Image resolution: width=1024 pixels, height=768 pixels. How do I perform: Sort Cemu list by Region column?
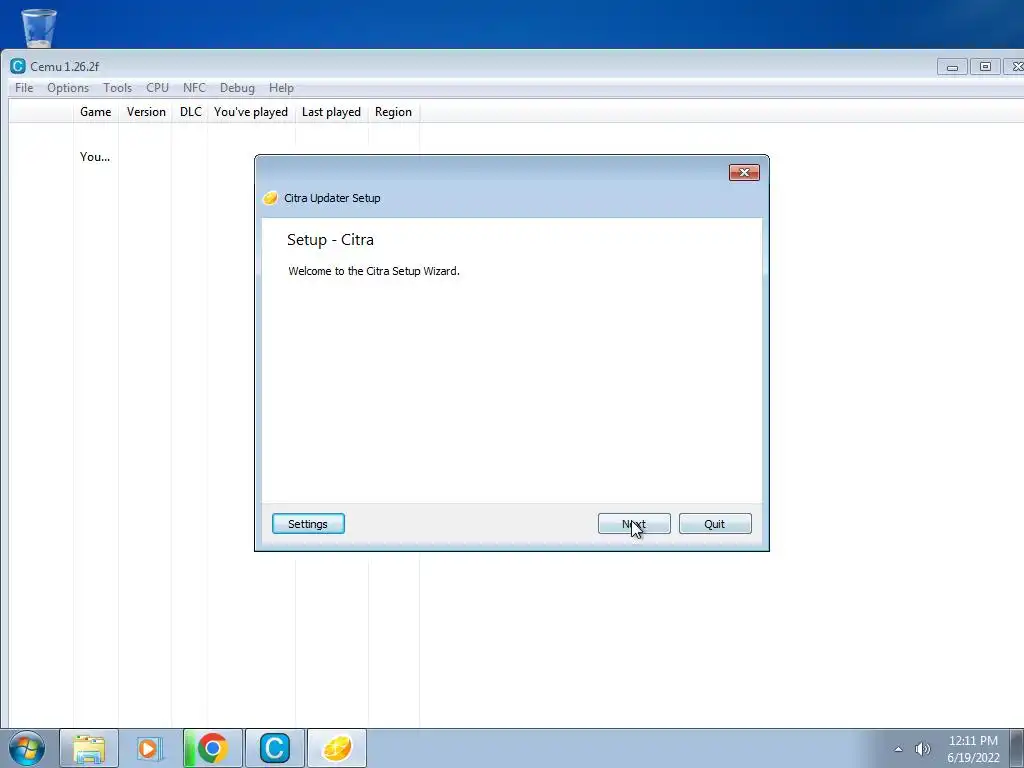(393, 112)
